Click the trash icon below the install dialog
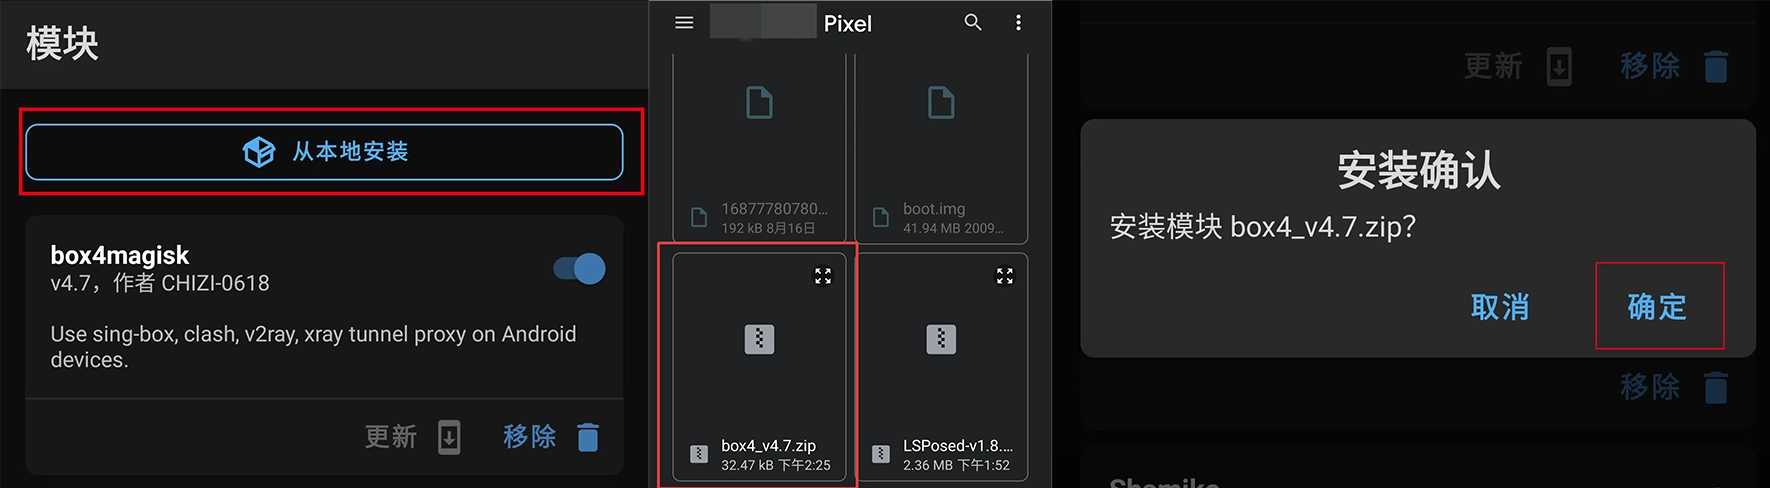 [1716, 387]
